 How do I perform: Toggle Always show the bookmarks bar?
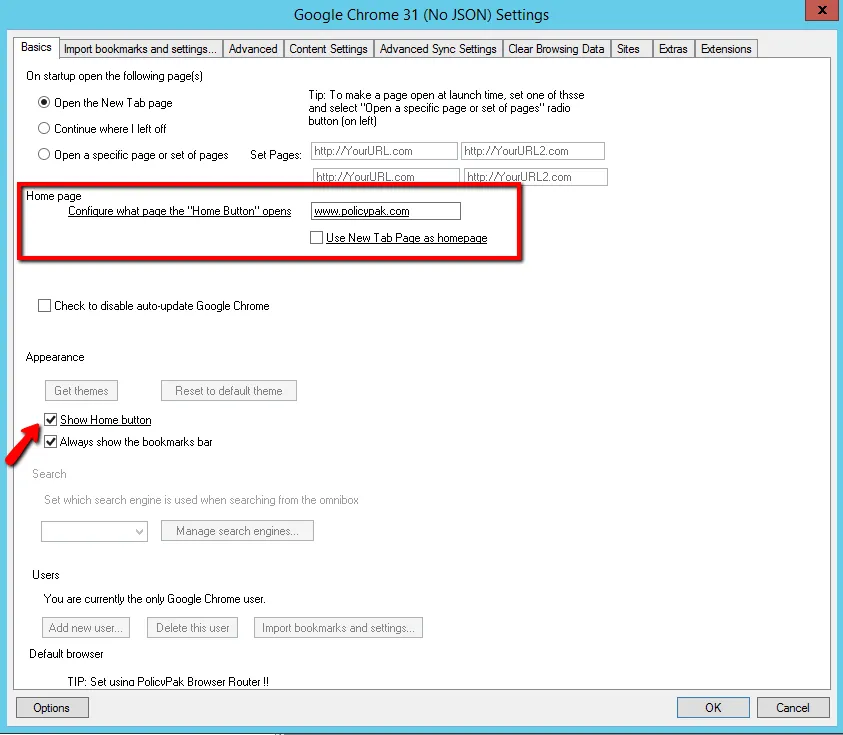pos(51,442)
